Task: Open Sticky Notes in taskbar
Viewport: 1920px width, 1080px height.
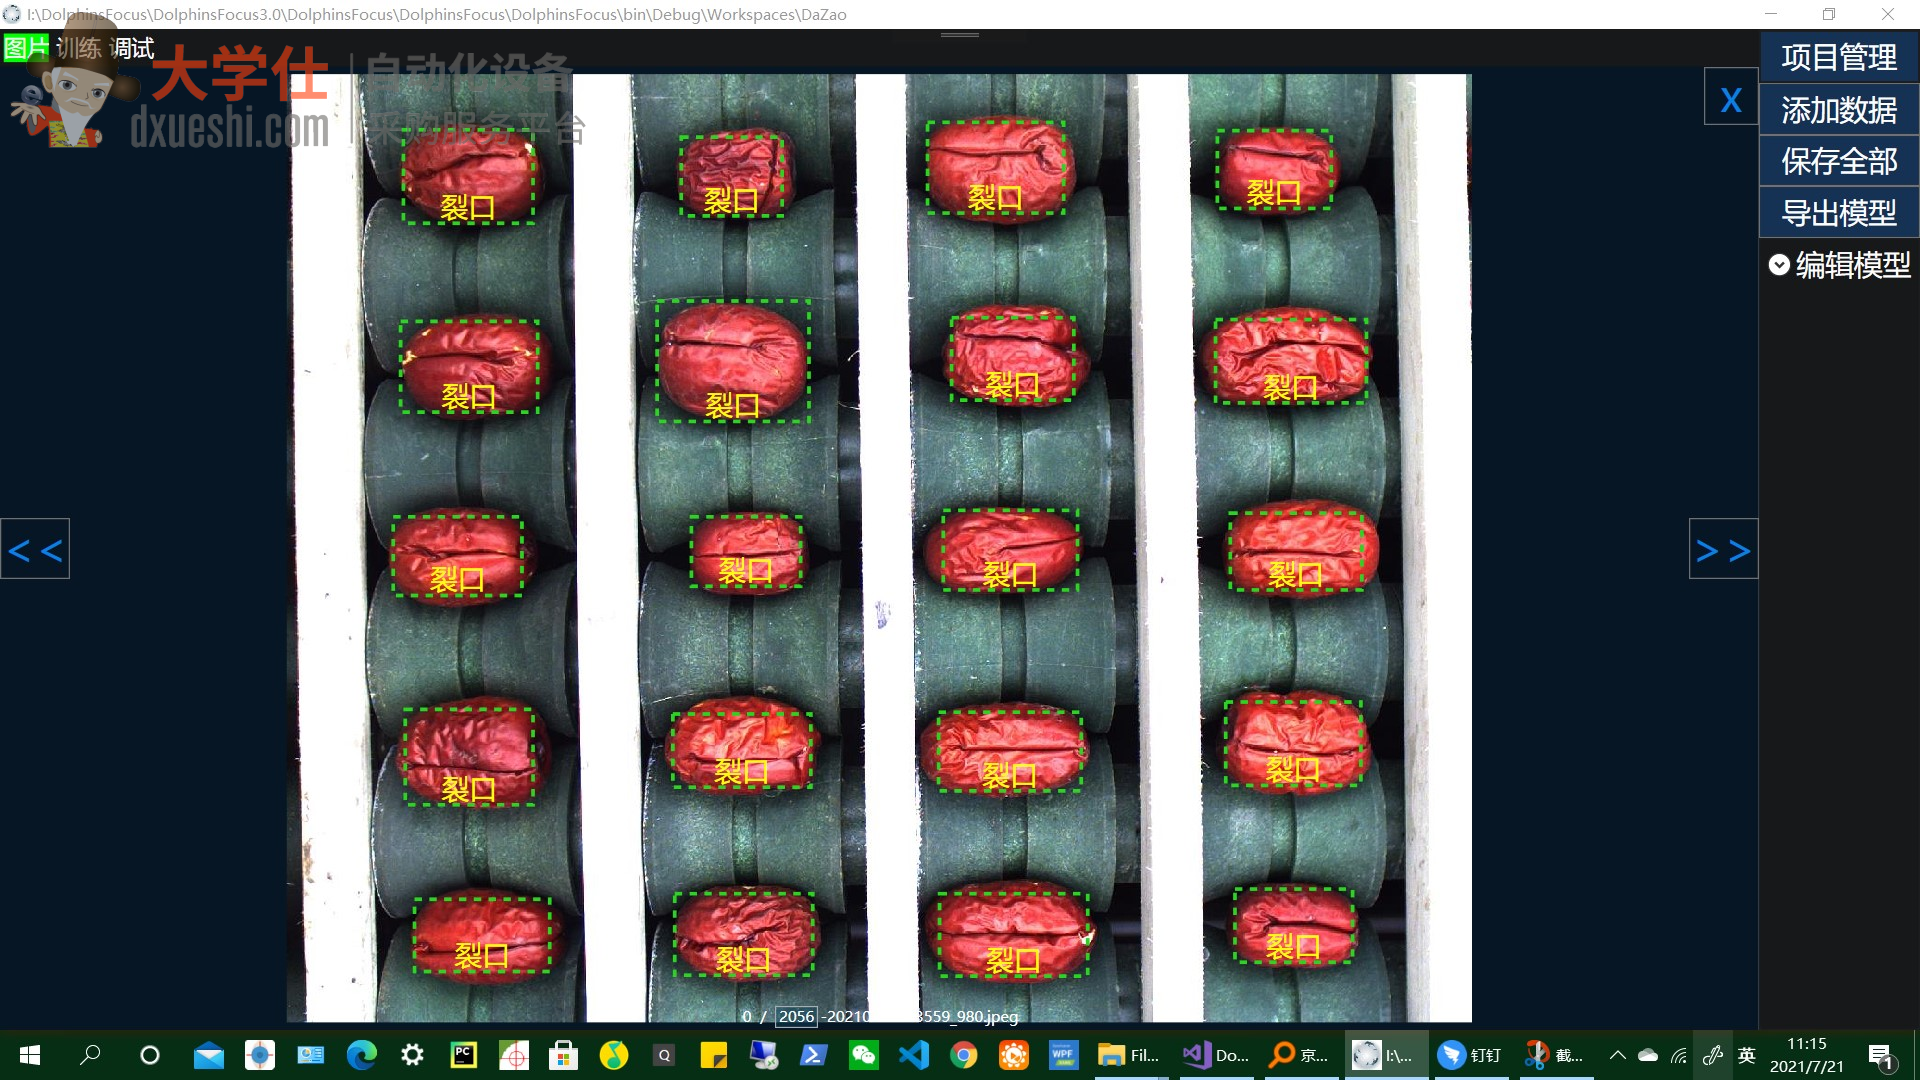Action: coord(713,1055)
